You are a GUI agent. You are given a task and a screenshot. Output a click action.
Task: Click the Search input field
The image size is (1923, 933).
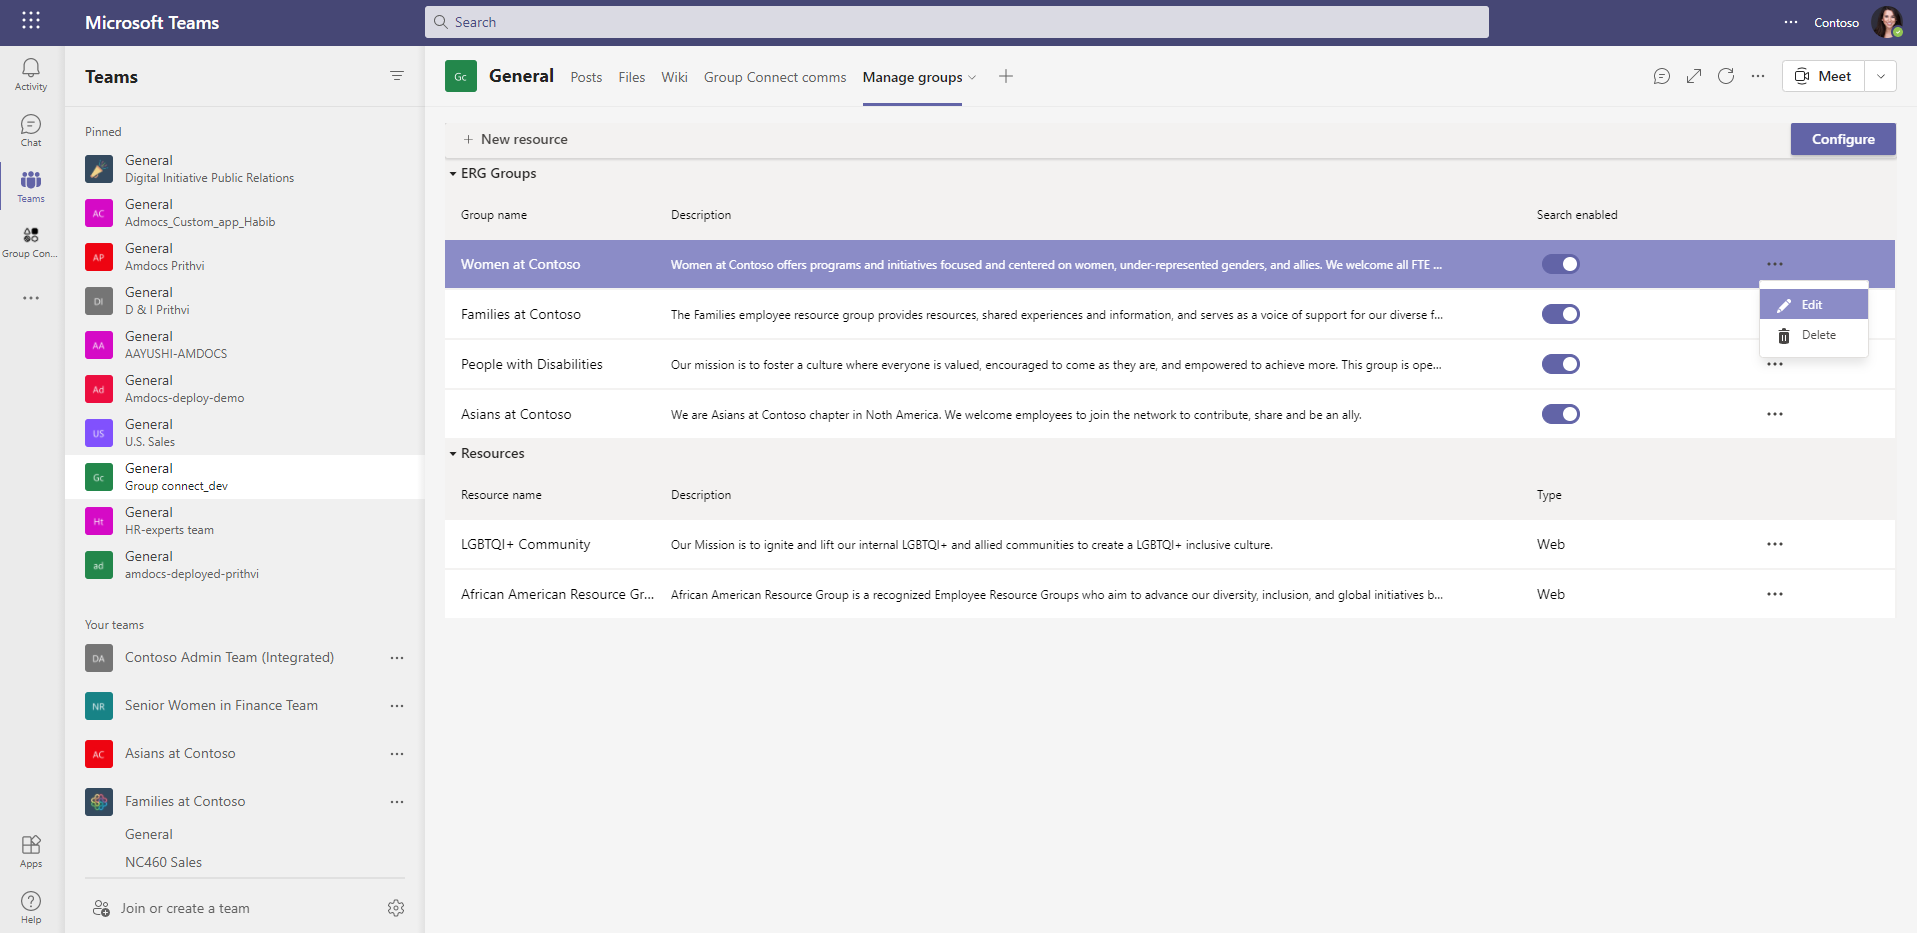coord(957,22)
